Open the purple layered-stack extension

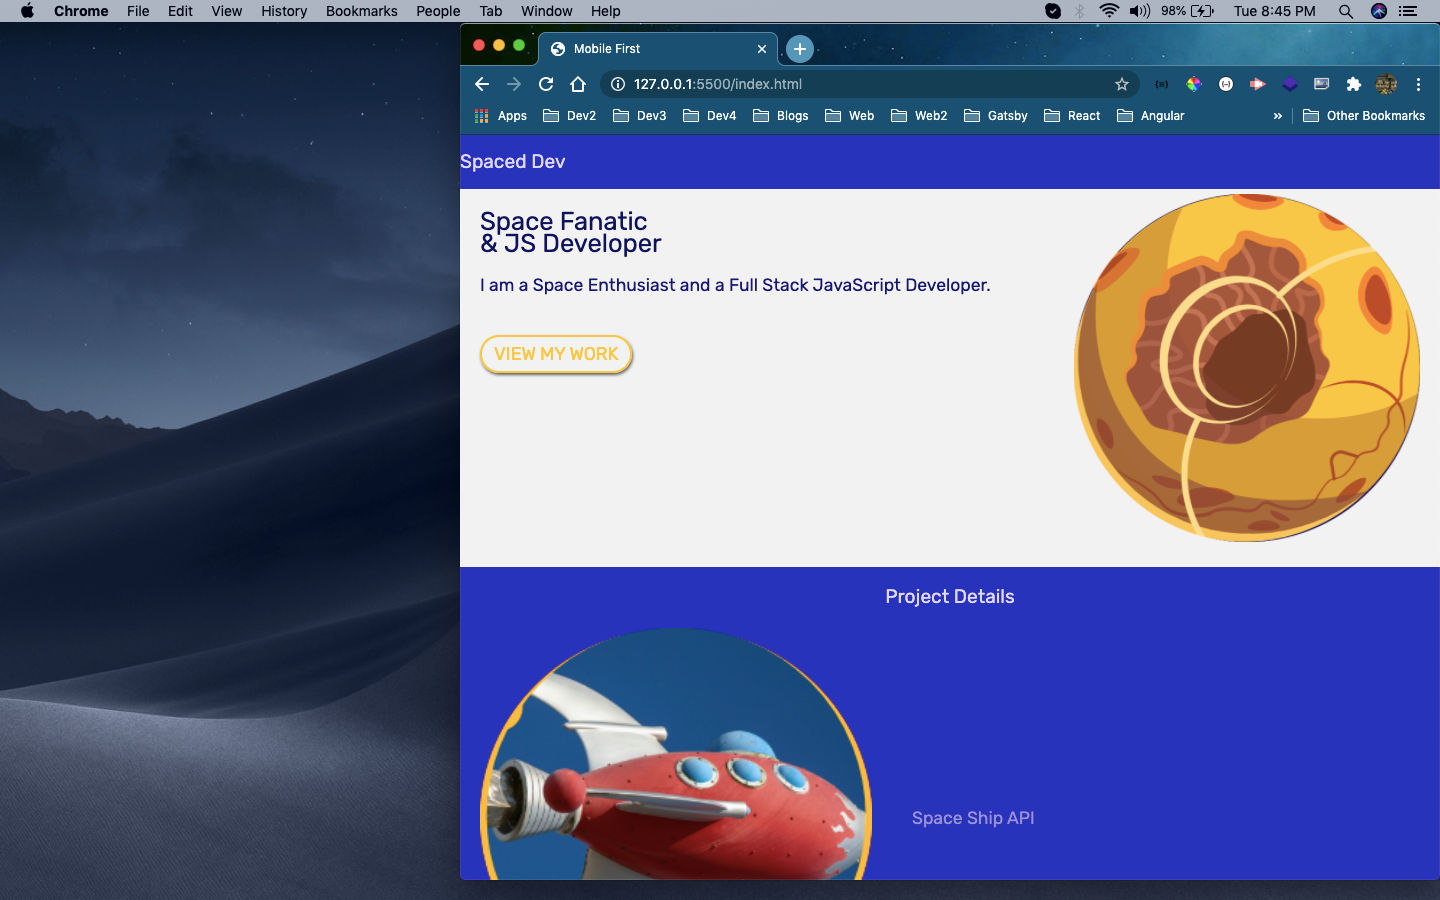pyautogui.click(x=1290, y=84)
